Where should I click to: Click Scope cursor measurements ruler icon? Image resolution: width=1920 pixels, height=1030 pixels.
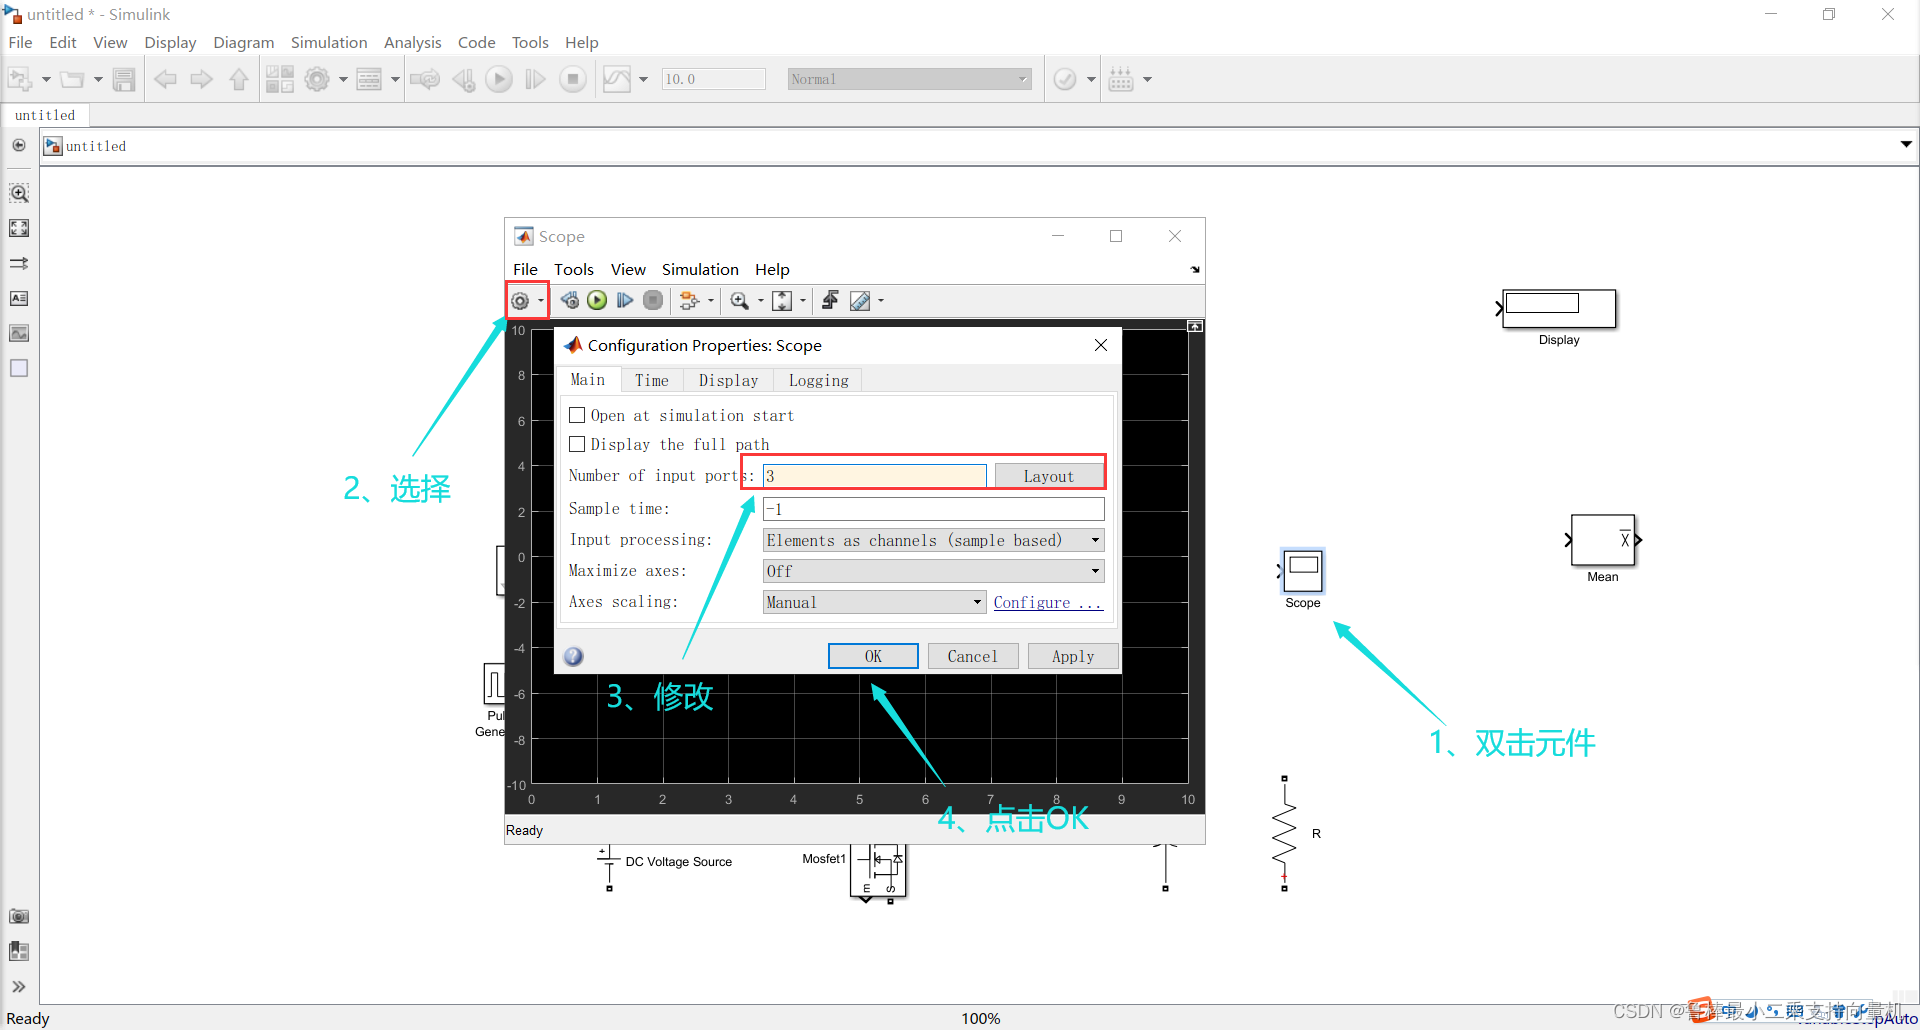(860, 301)
